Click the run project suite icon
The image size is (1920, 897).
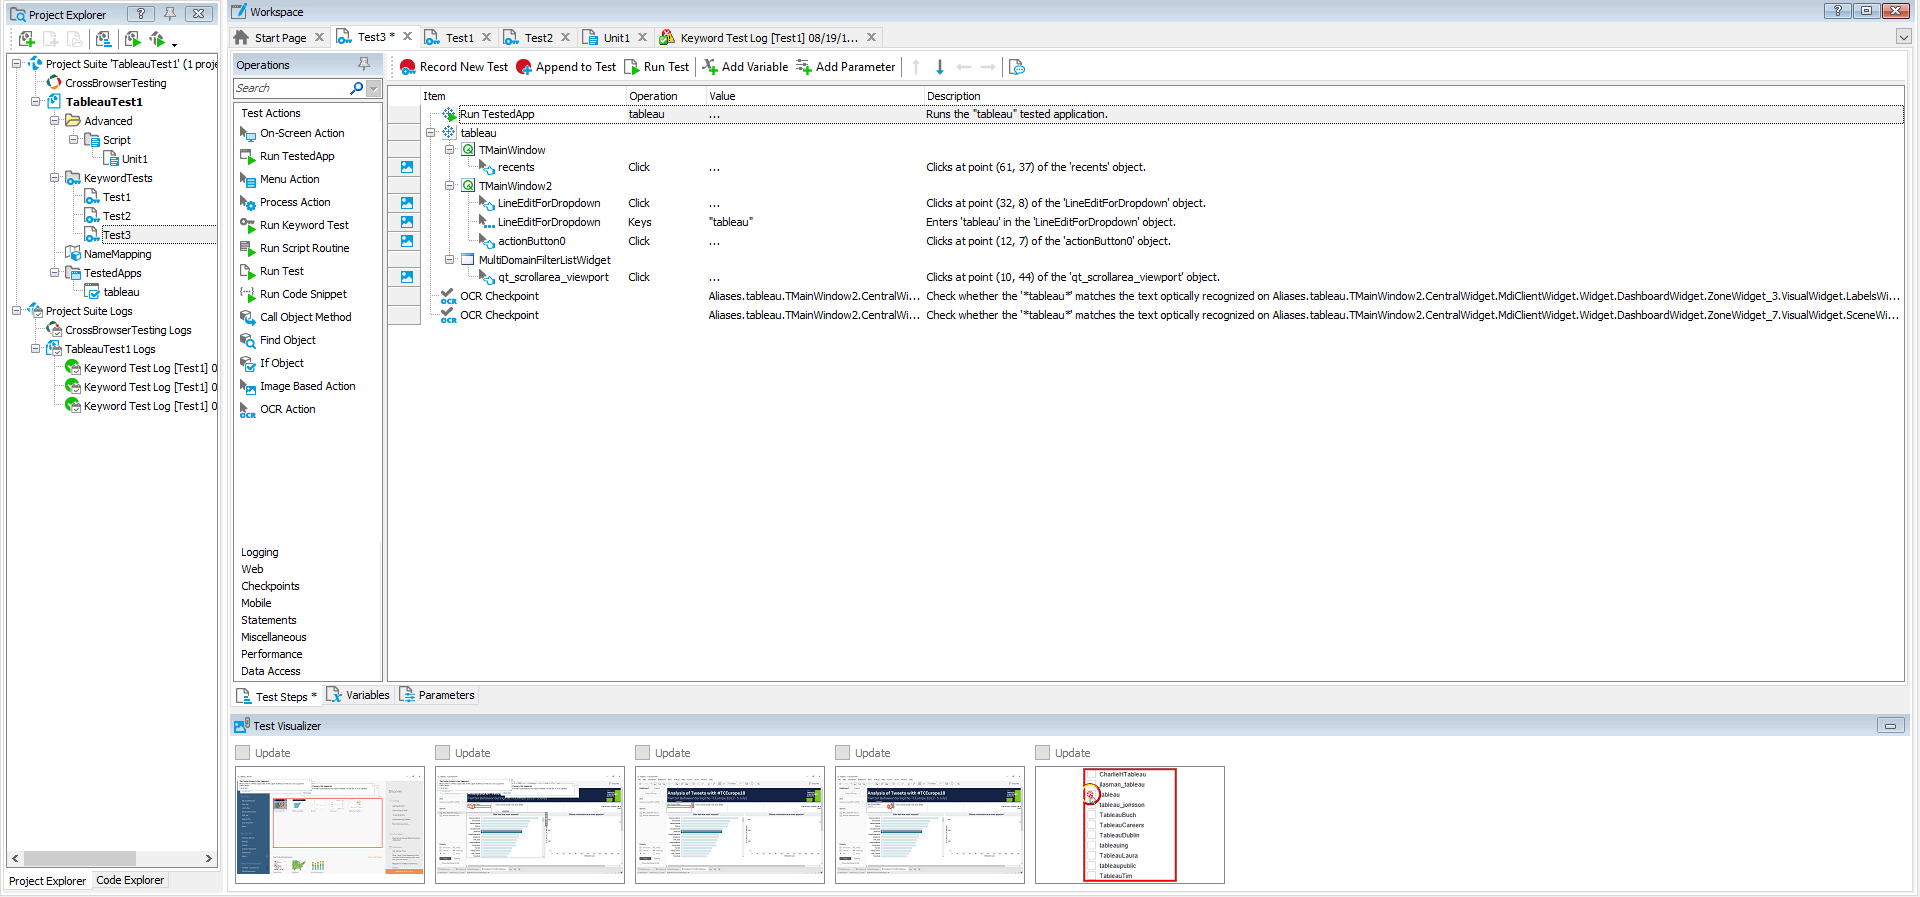pos(157,39)
